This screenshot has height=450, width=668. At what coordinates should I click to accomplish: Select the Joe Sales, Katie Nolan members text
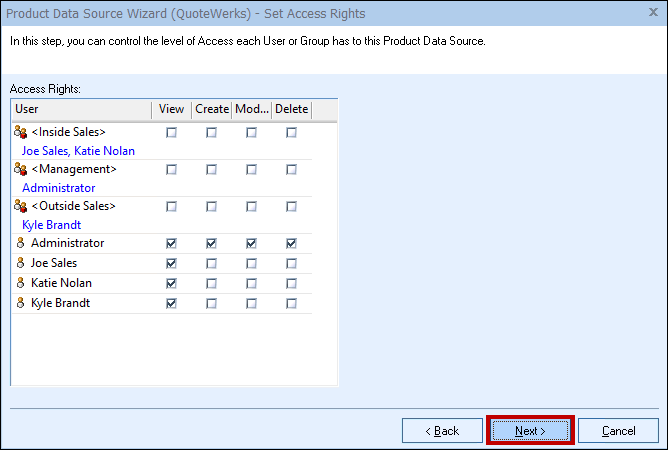[x=78, y=151]
